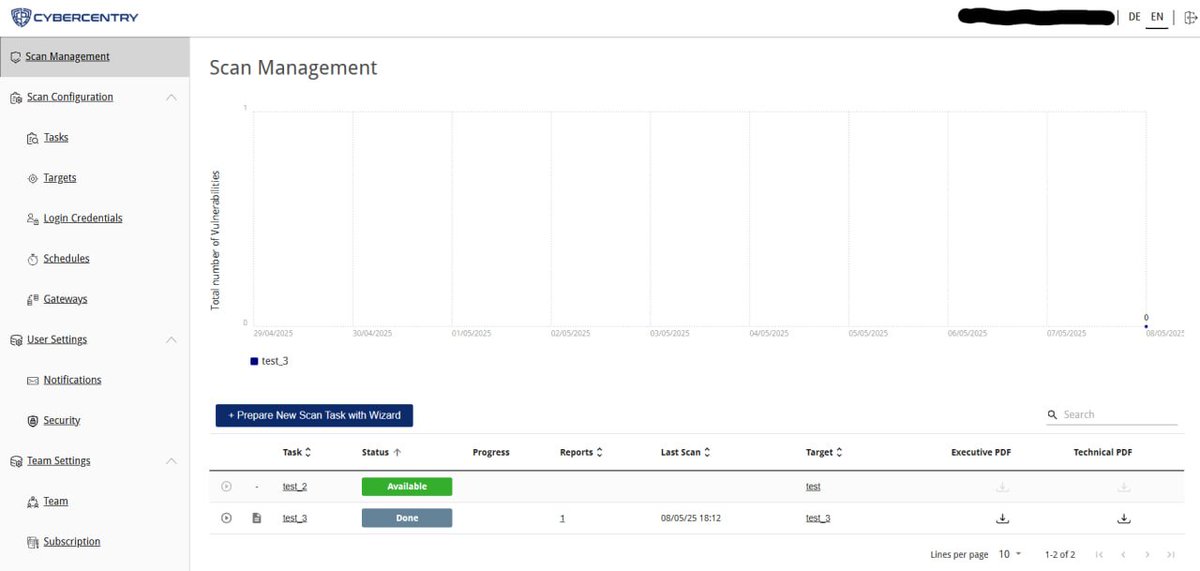Click the Gateways icon in sidebar
This screenshot has height=571, width=1200.
point(33,299)
